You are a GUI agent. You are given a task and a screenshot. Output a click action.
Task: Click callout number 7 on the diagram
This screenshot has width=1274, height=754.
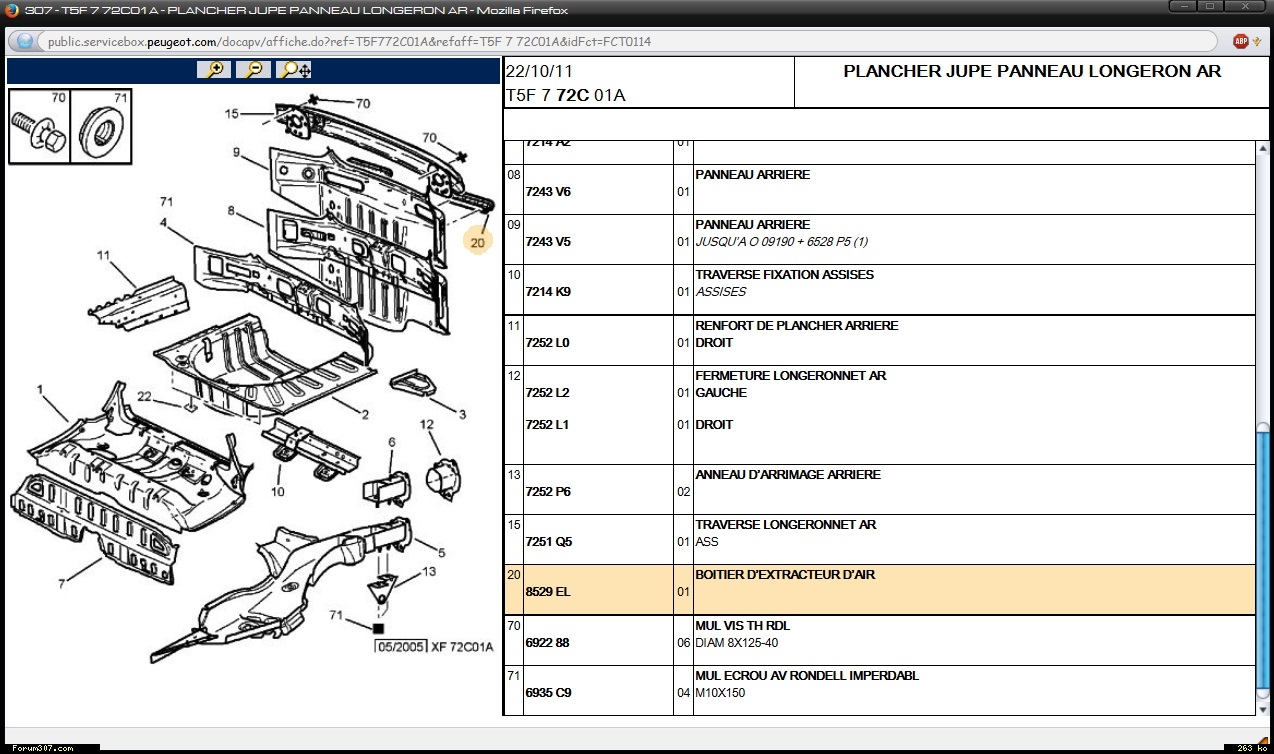pyautogui.click(x=62, y=583)
